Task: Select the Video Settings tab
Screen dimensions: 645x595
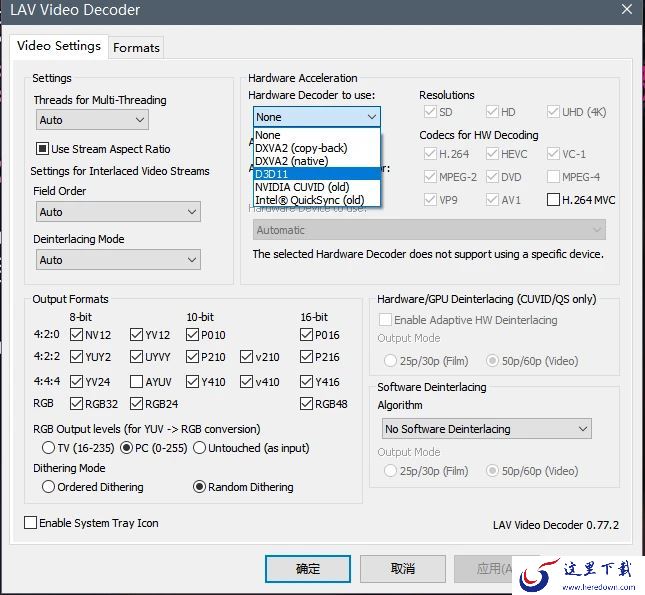Action: point(59,46)
